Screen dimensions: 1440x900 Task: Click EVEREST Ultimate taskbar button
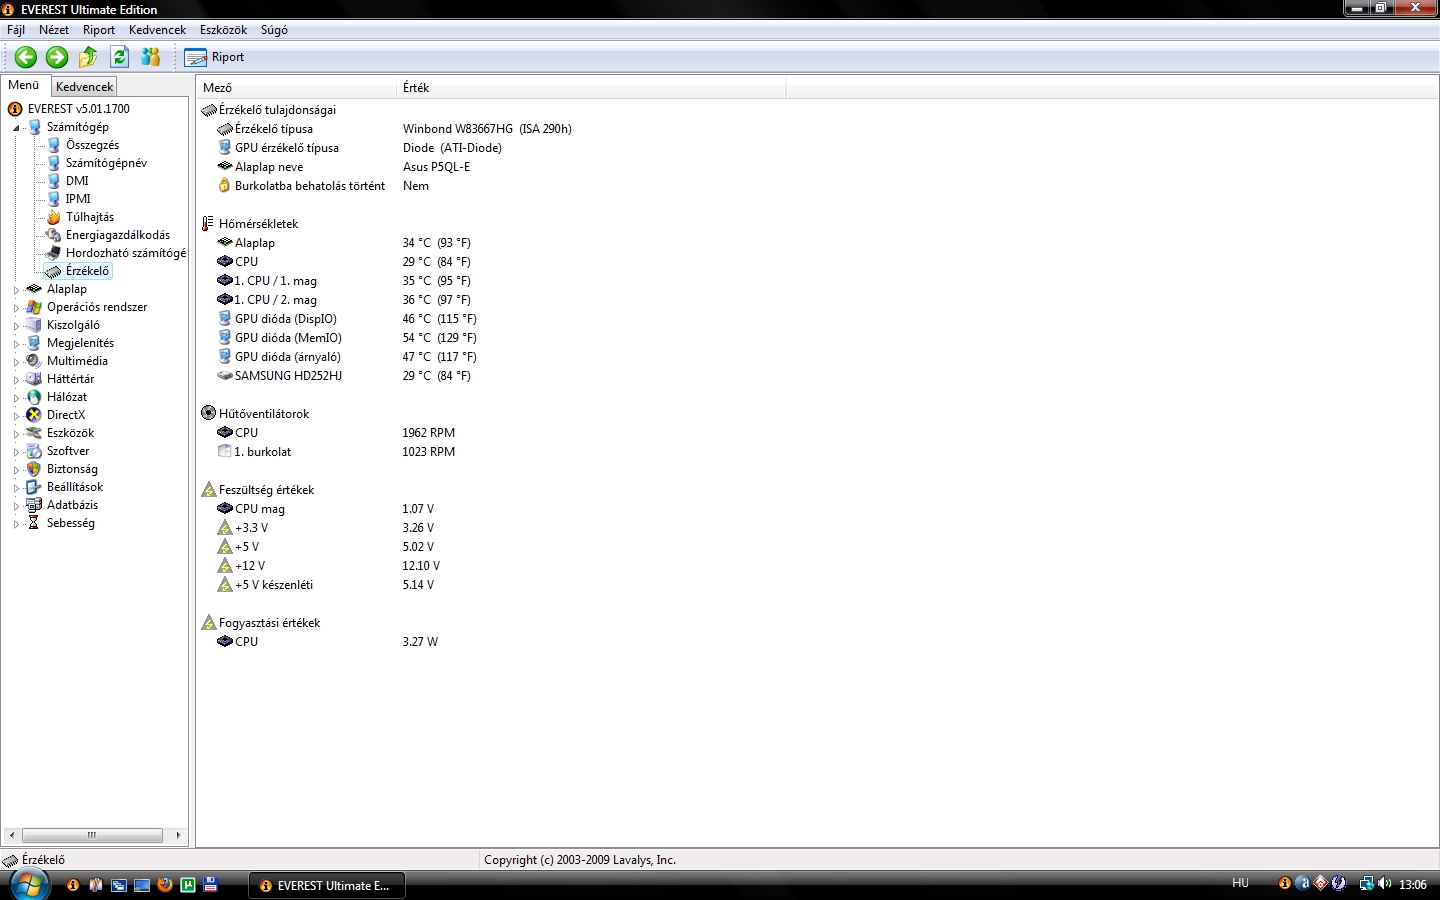point(327,885)
